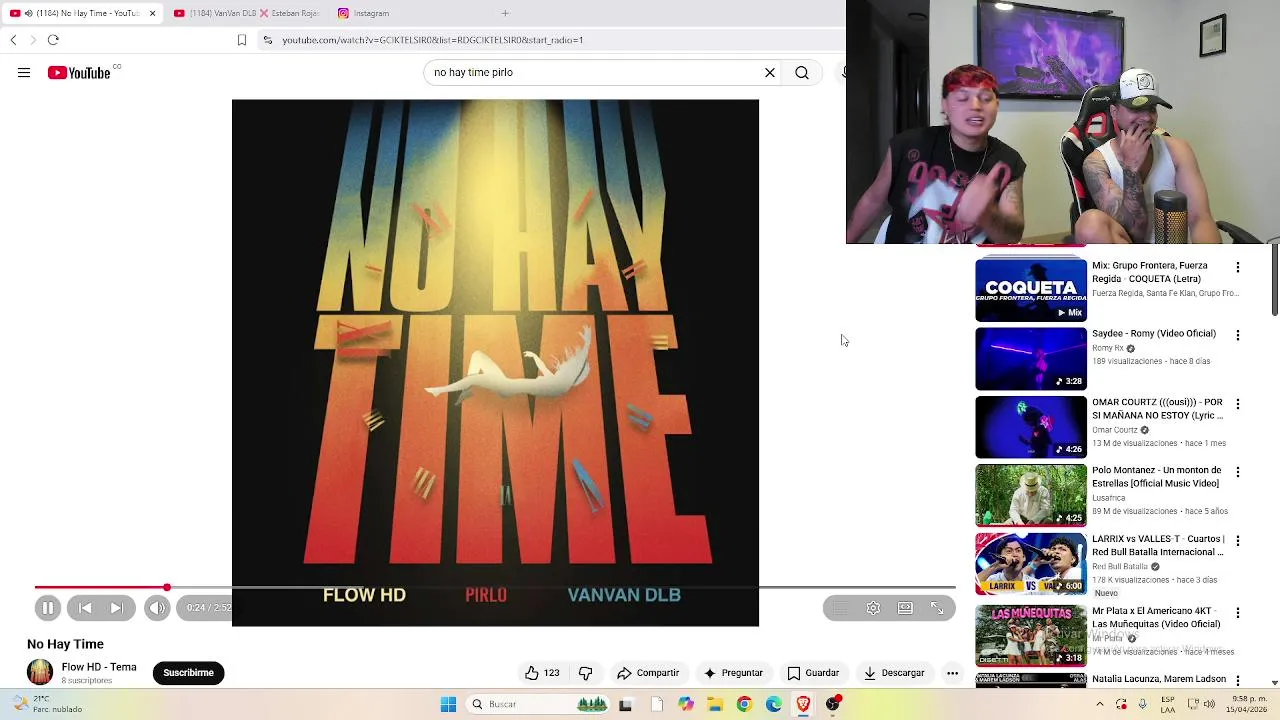Run search with the magnifier button
Image resolution: width=1280 pixels, height=720 pixels.
click(802, 73)
